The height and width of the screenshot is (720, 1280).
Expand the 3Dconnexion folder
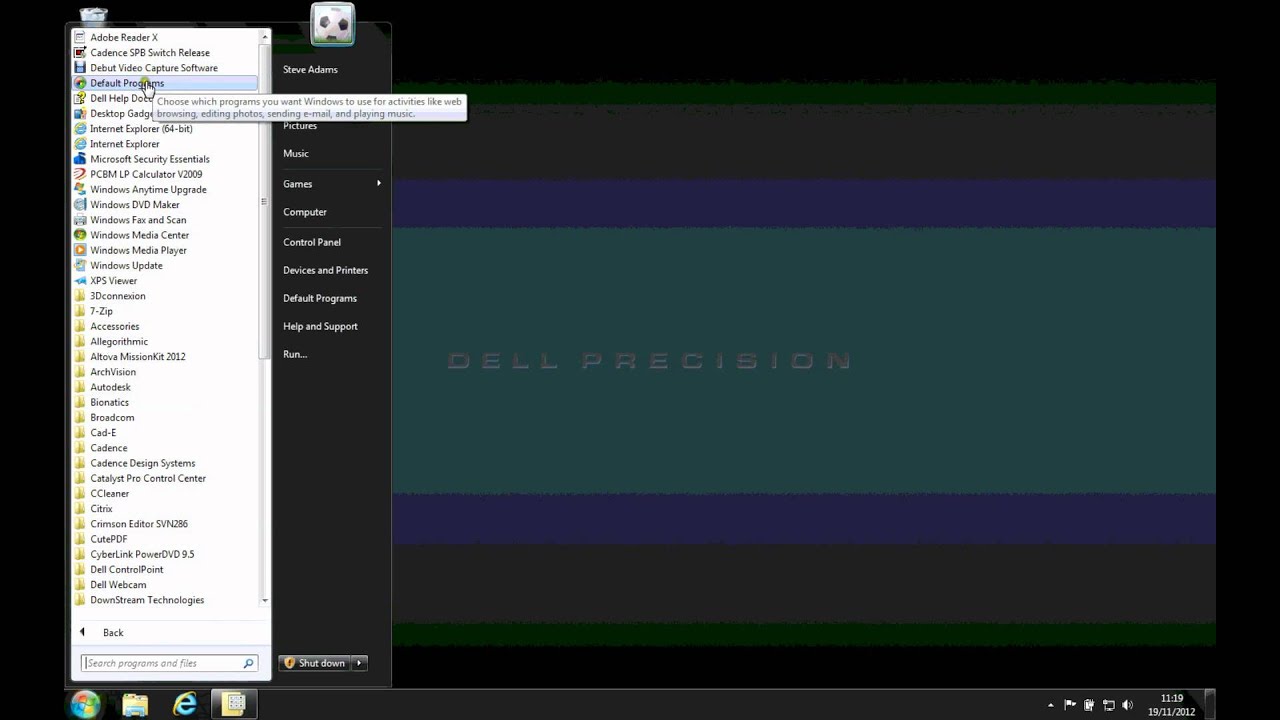[x=117, y=296]
